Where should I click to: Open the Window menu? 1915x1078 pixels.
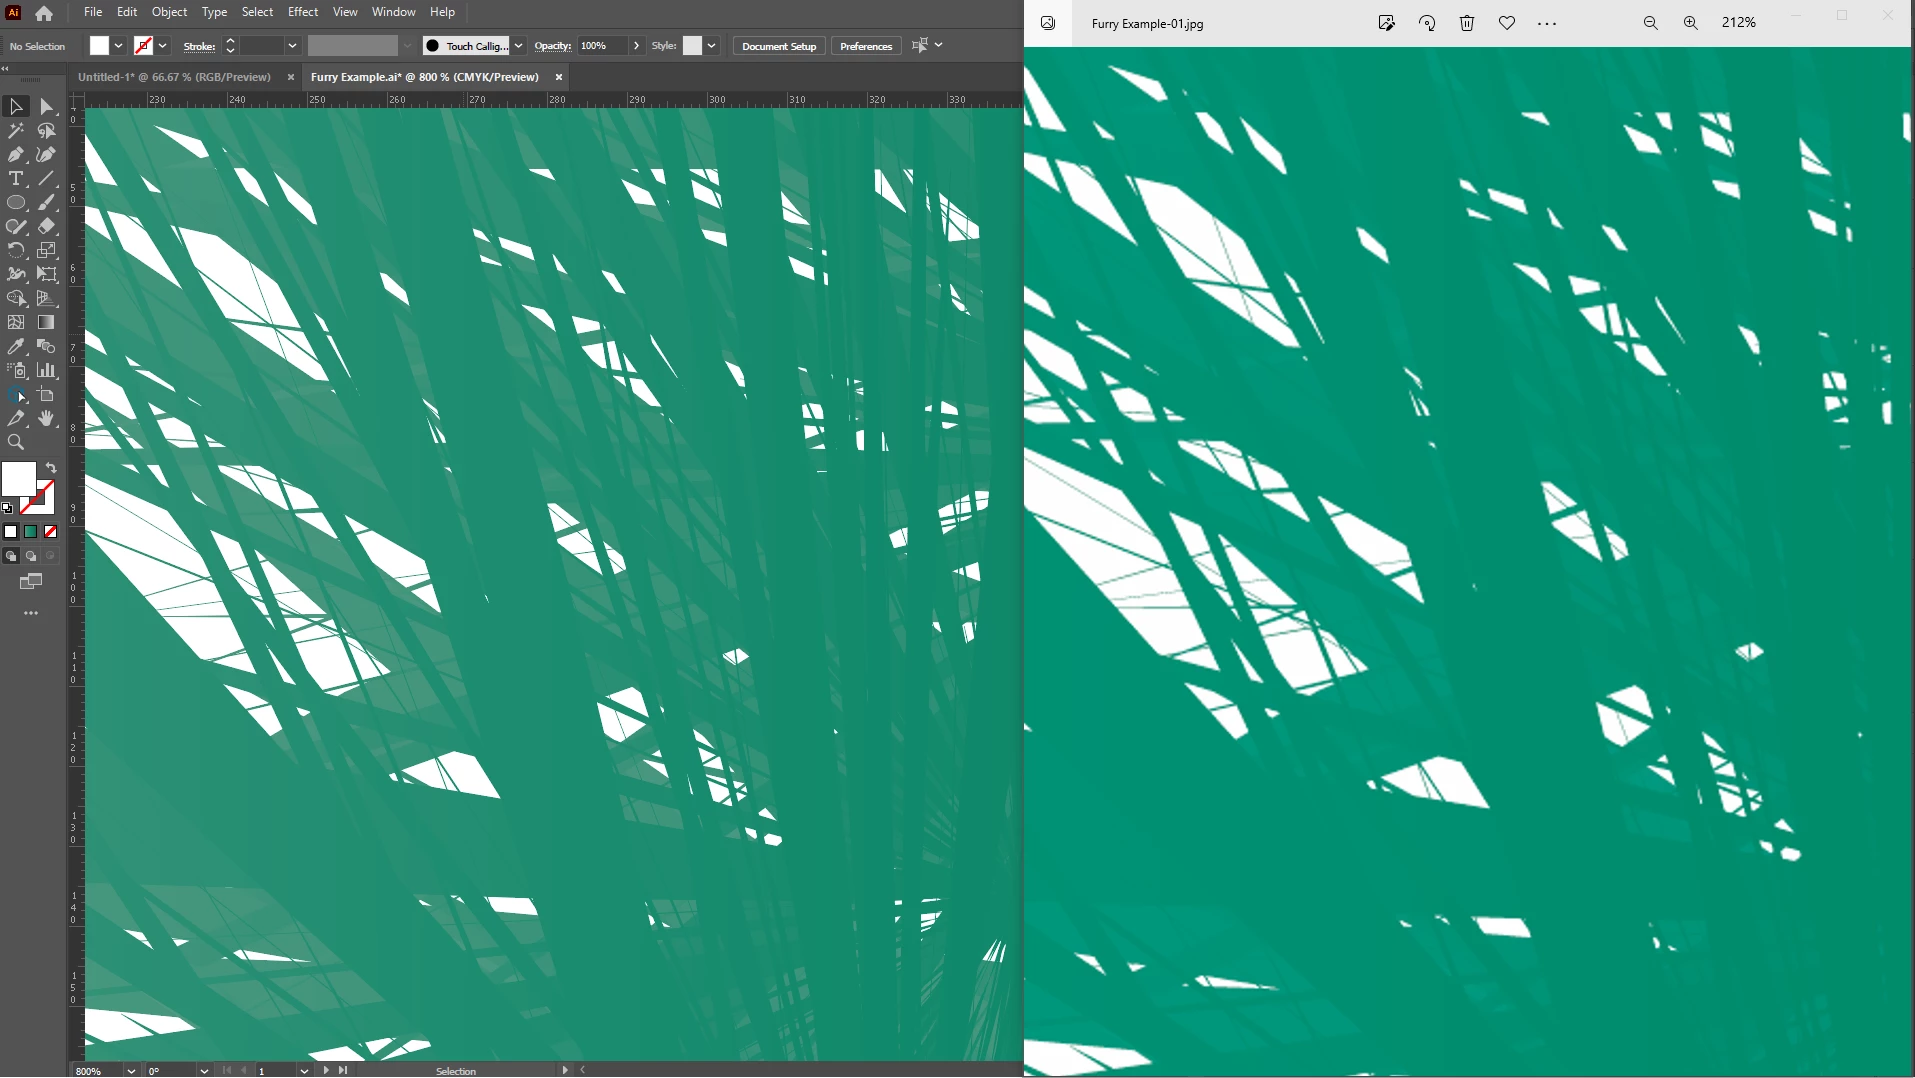[x=393, y=12]
